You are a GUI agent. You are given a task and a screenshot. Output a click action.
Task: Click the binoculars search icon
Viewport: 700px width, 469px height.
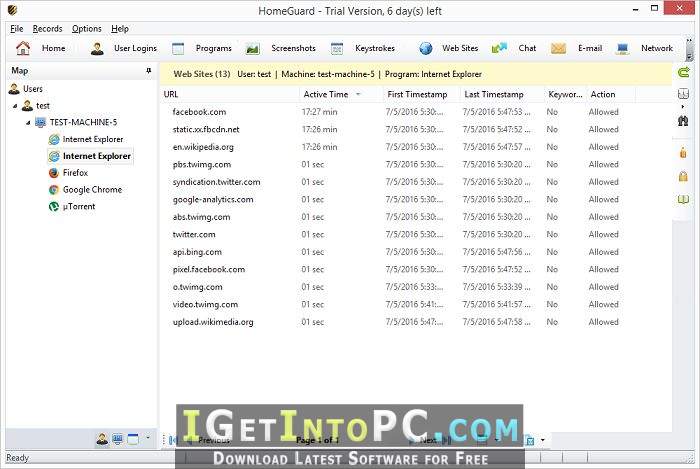(683, 120)
